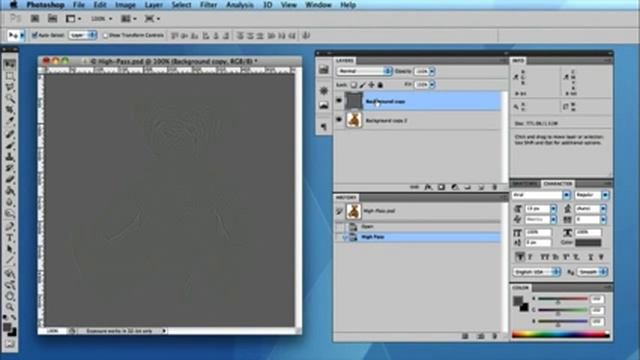Delete current state in History panel
This screenshot has width=640, height=360.
494,336
